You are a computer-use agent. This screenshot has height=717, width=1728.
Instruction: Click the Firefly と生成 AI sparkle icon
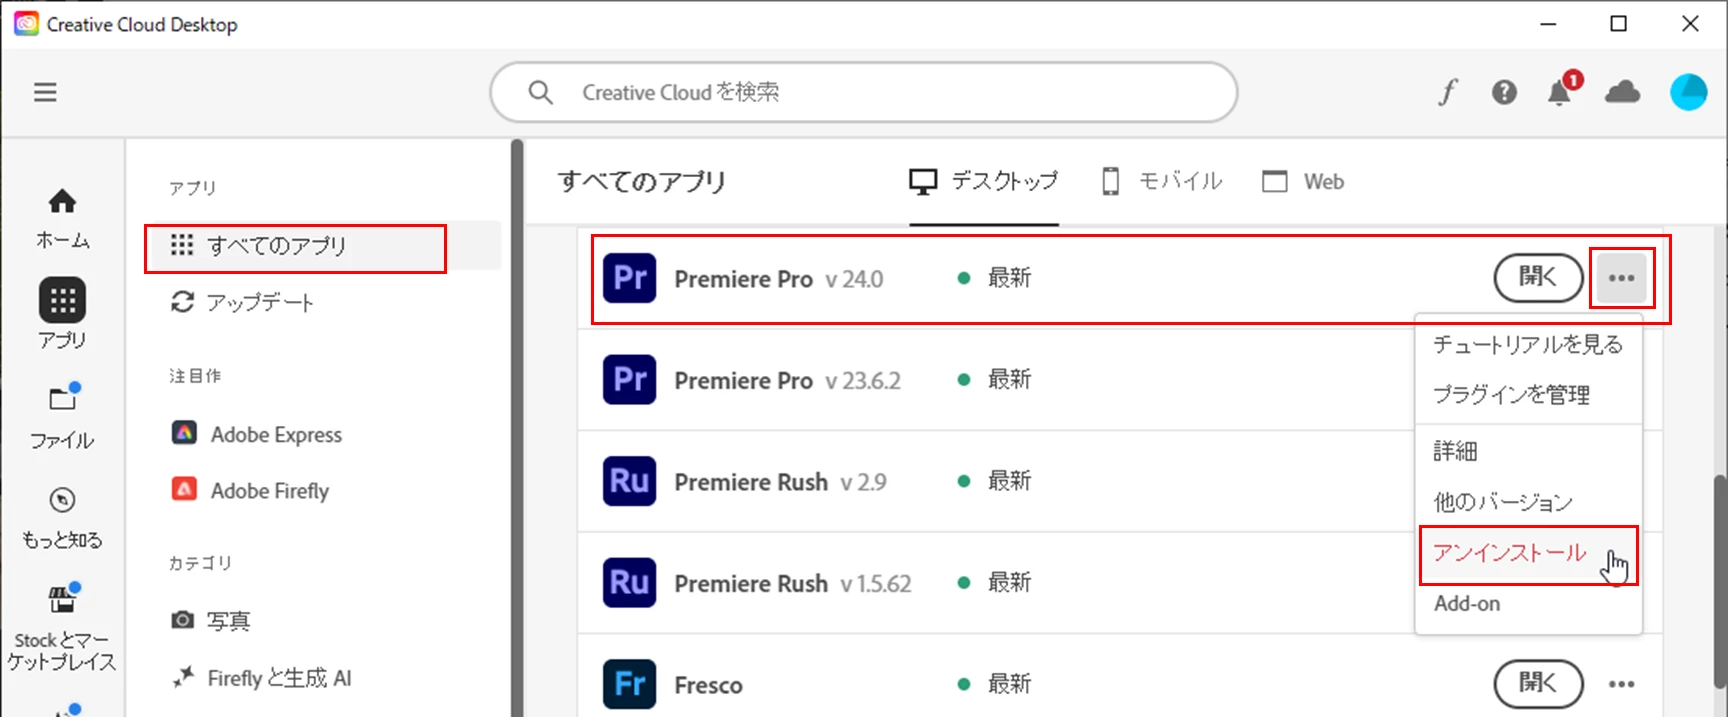[x=182, y=677]
